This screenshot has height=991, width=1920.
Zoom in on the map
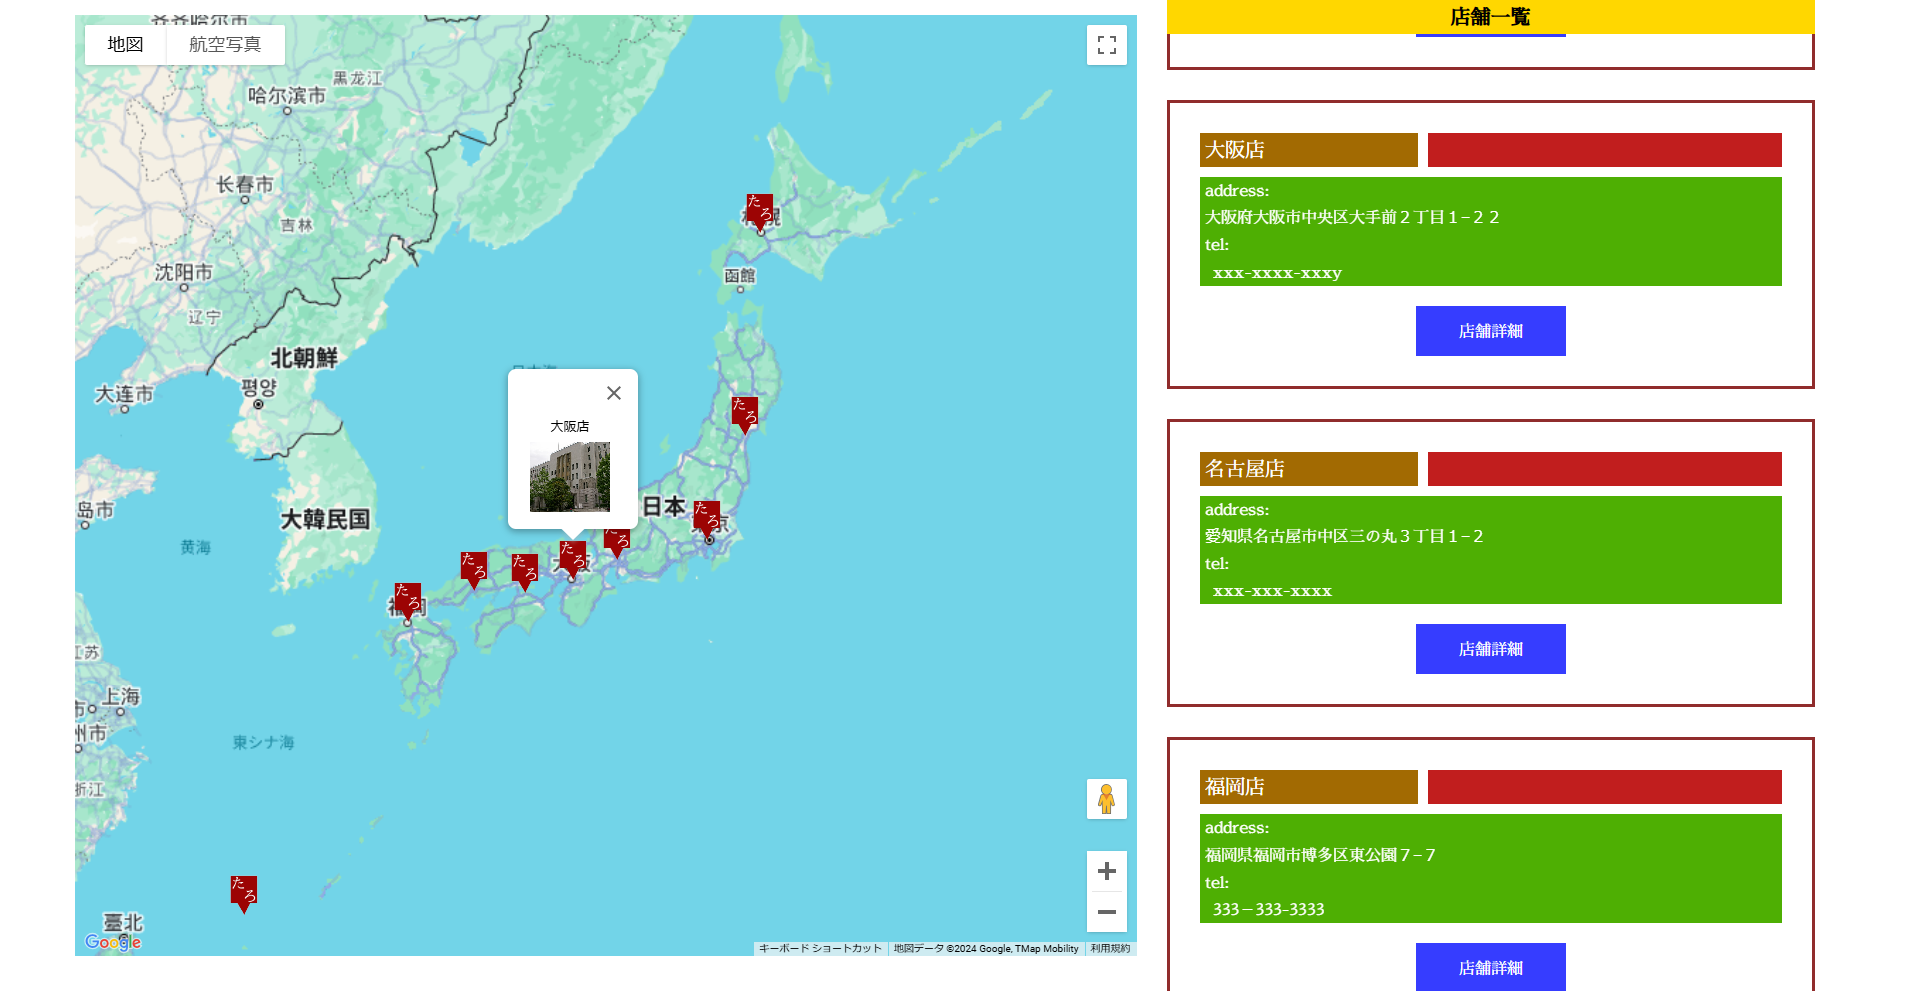pyautogui.click(x=1106, y=871)
